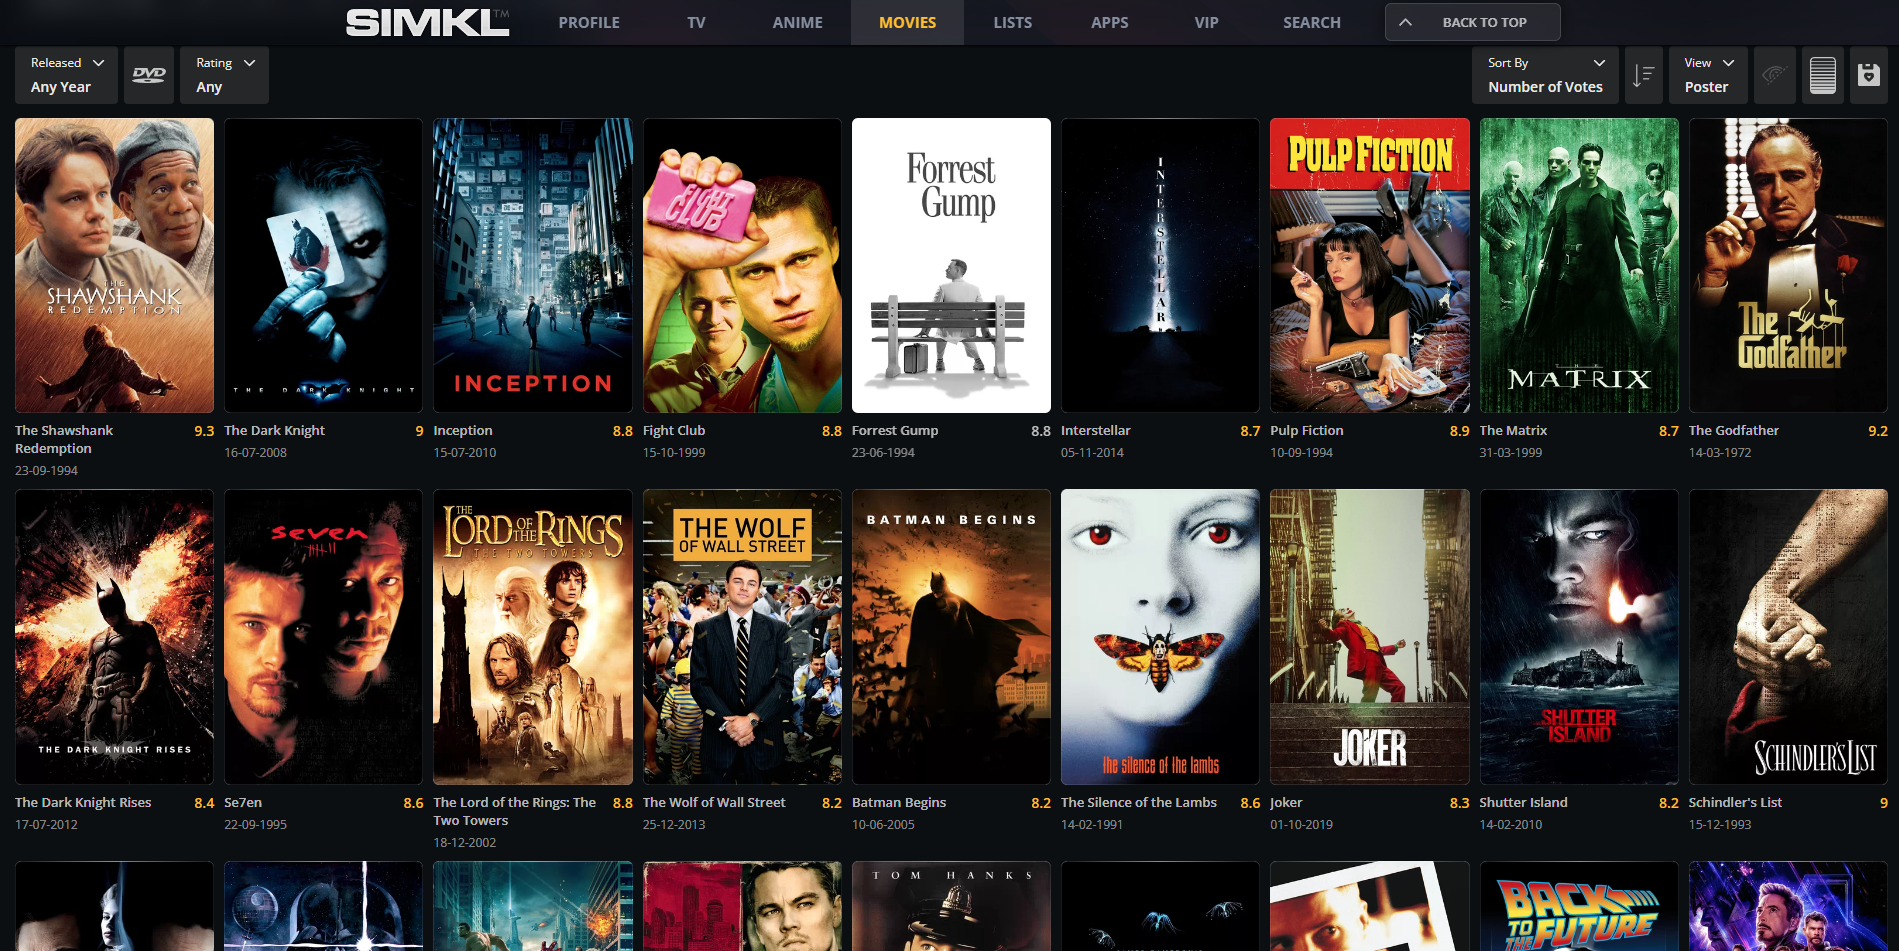Click the Back to Top arrow button
Screen dimensions: 1899x951
(1472, 22)
